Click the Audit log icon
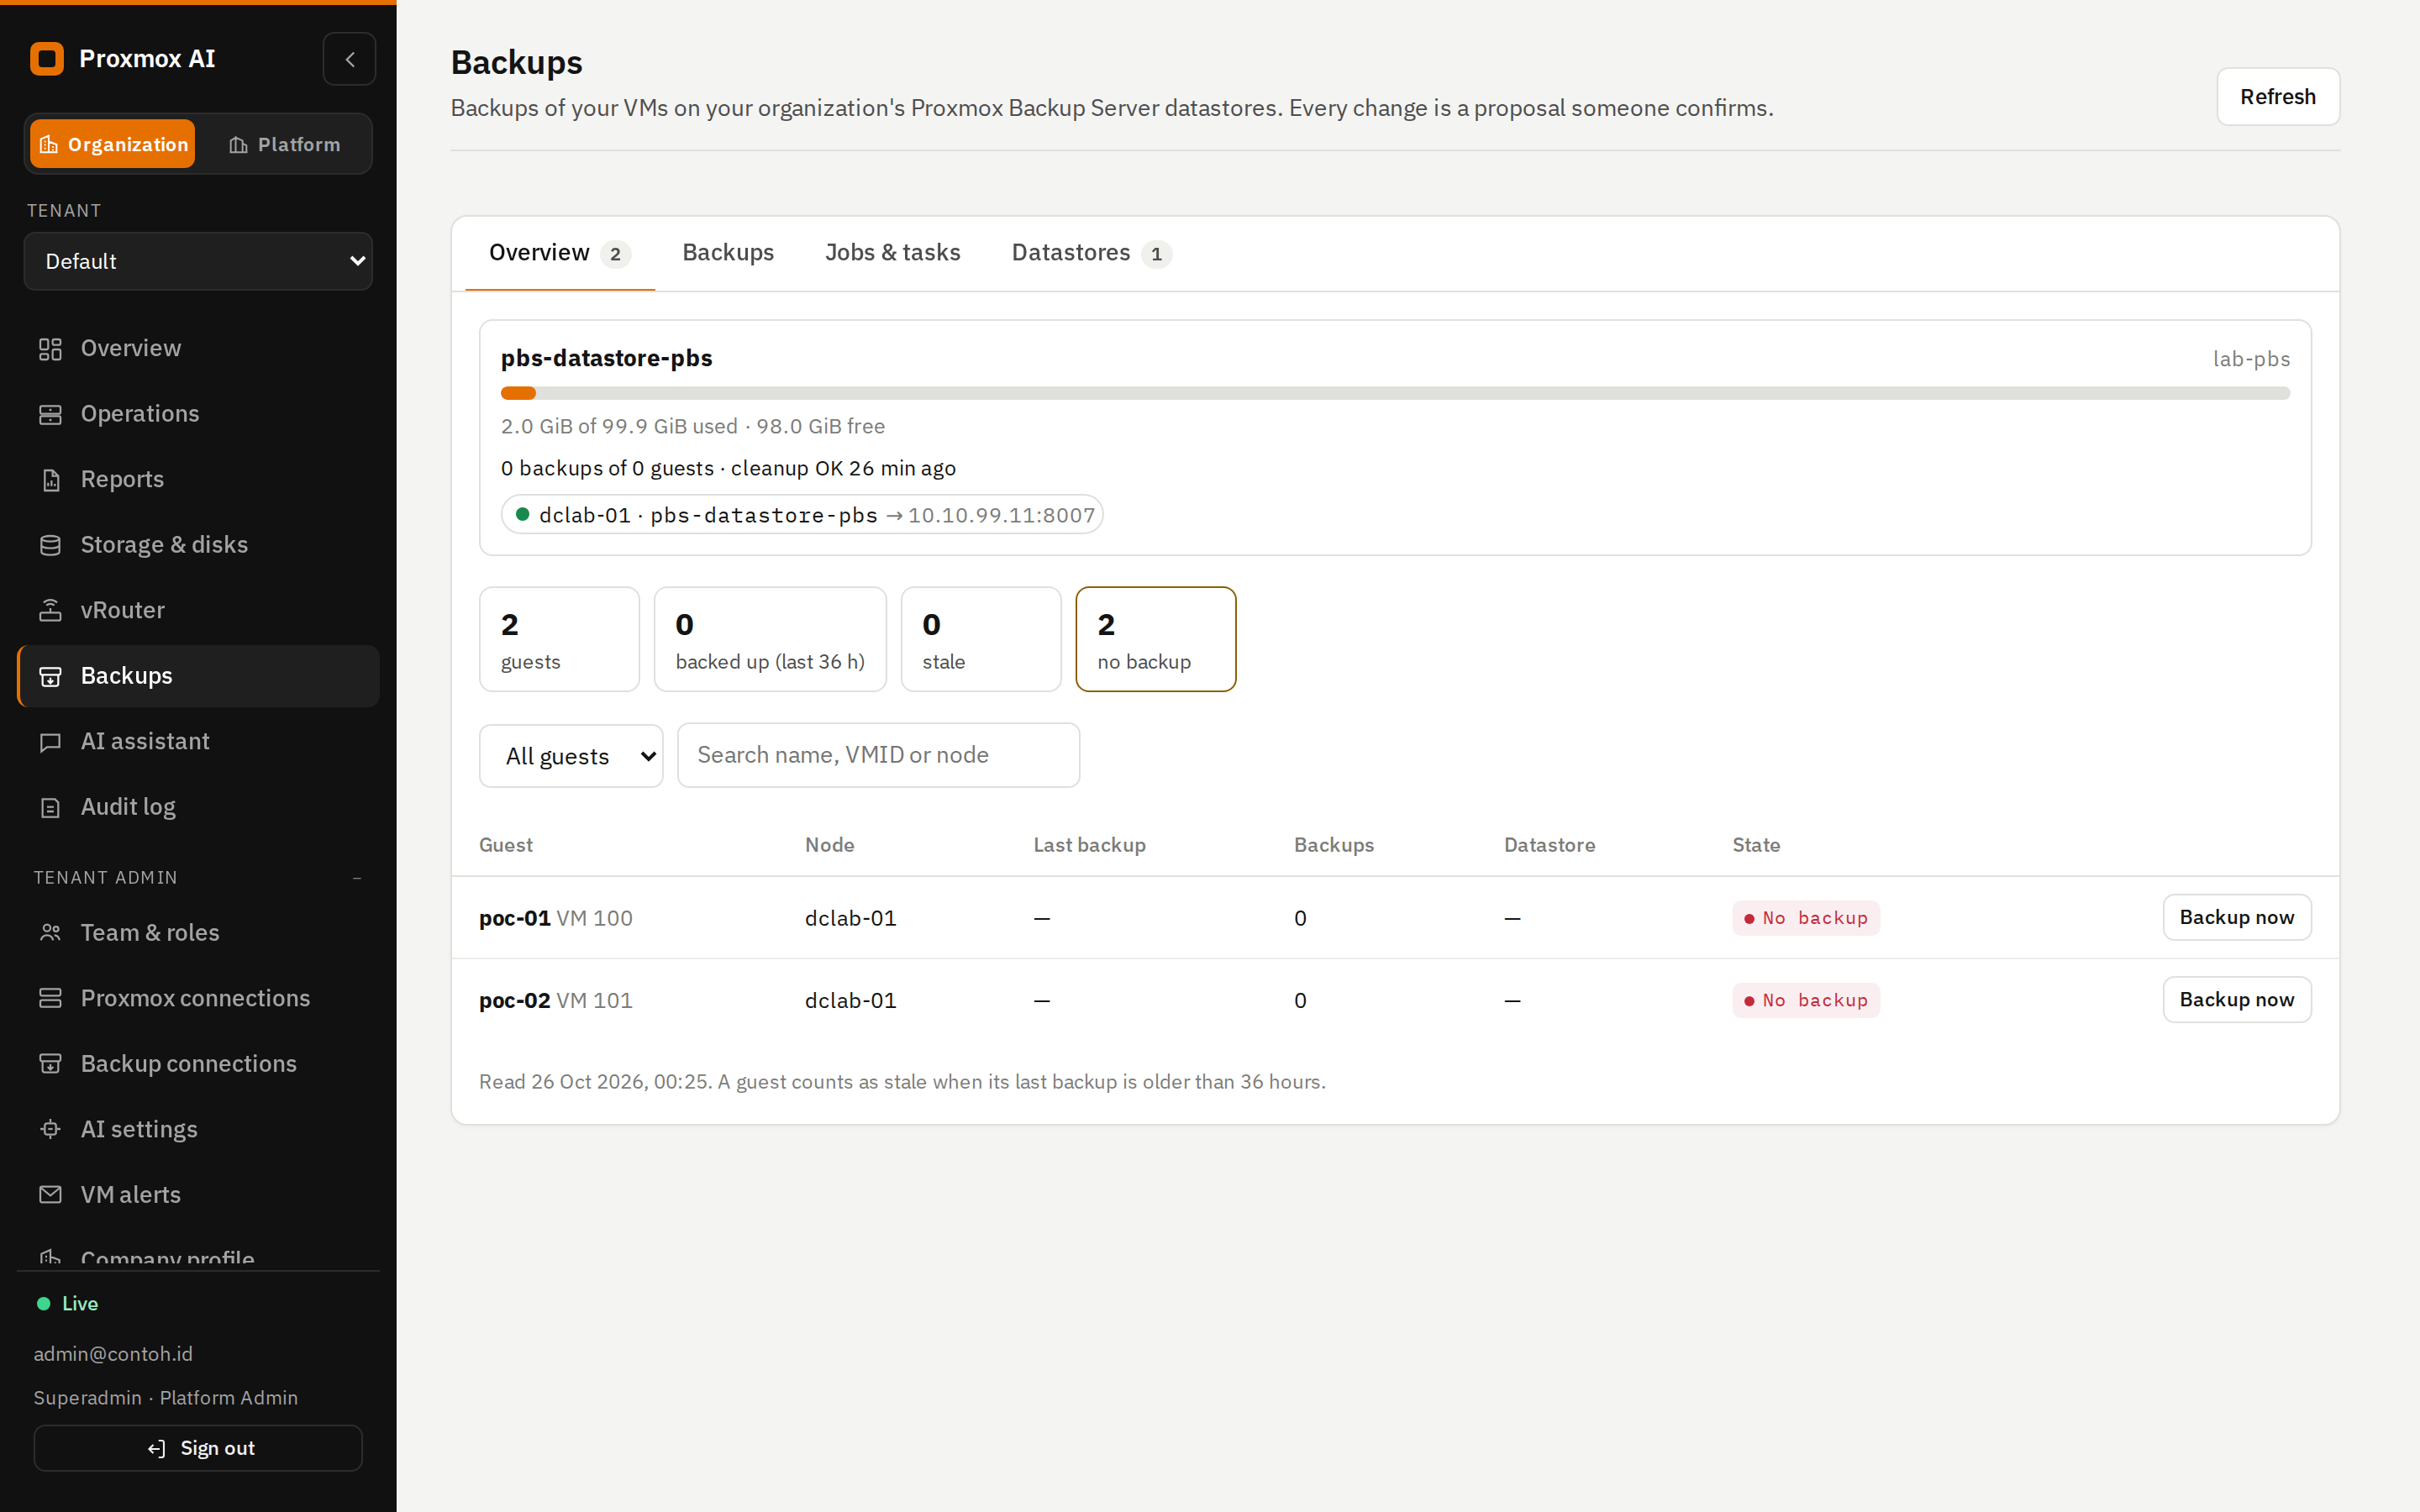2420x1512 pixels. pos(50,807)
